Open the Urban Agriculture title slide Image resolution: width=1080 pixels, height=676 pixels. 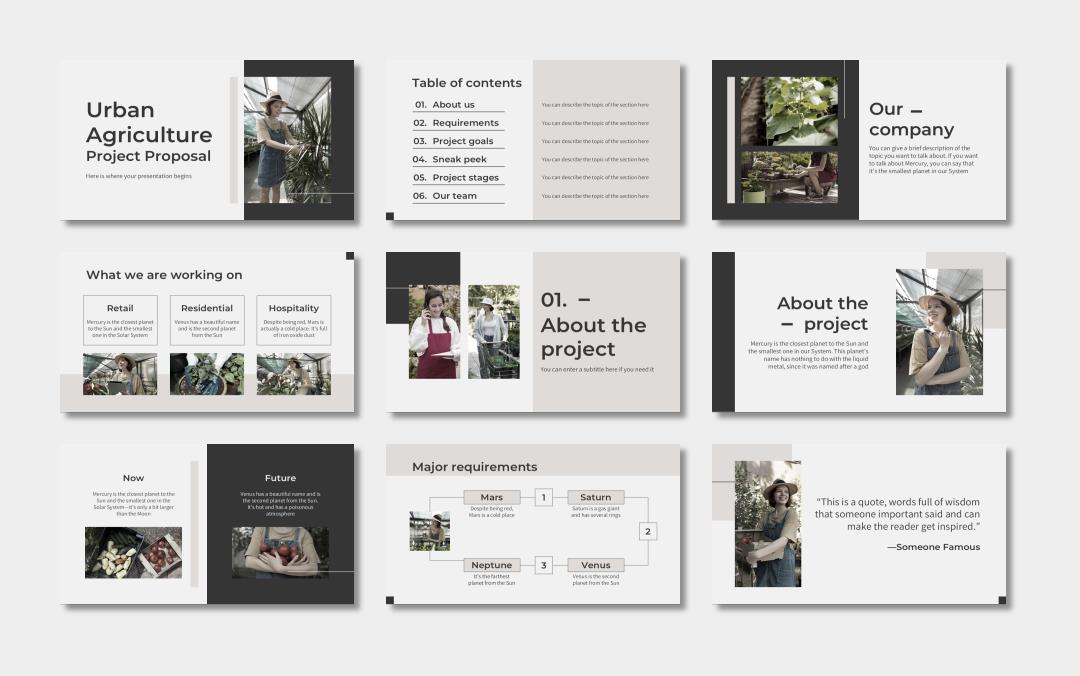pos(206,140)
